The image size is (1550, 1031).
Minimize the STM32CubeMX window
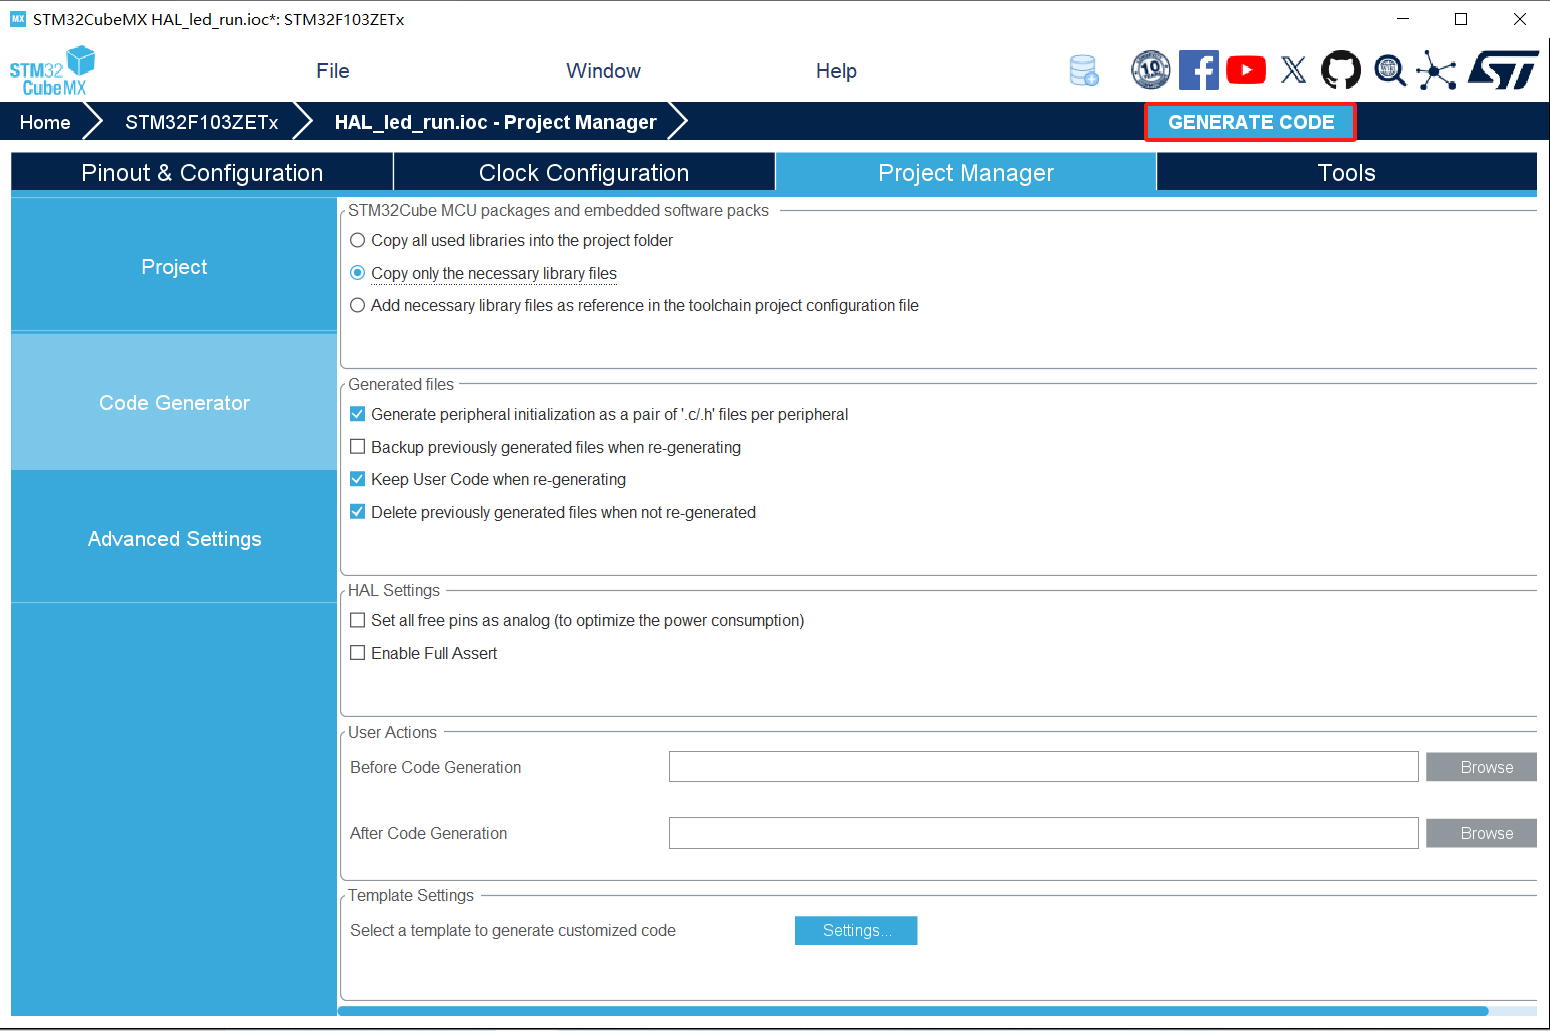click(x=1403, y=19)
